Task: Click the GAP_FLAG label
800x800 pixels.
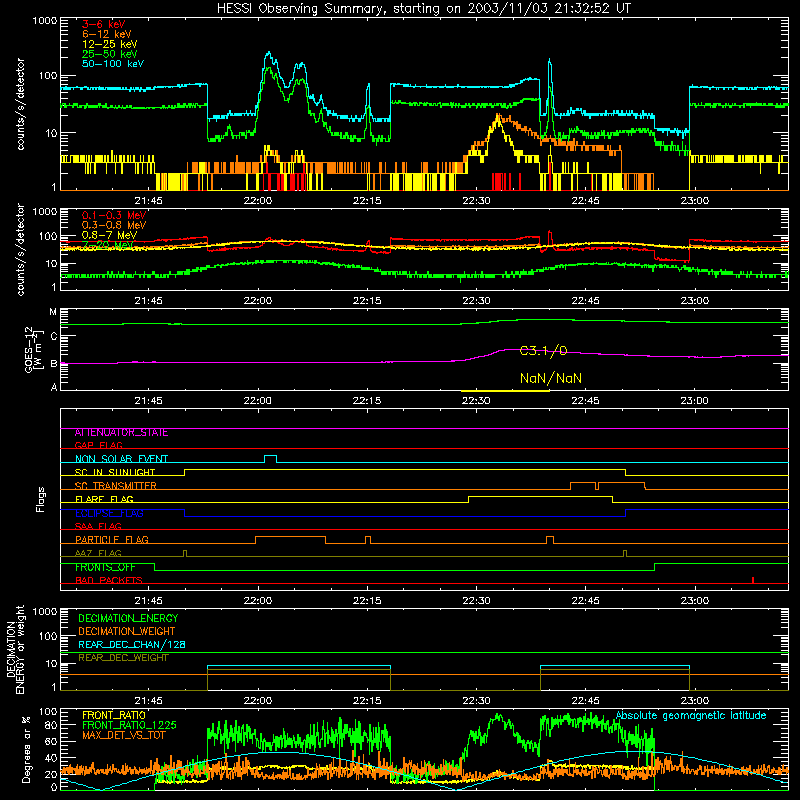Action: 98,445
